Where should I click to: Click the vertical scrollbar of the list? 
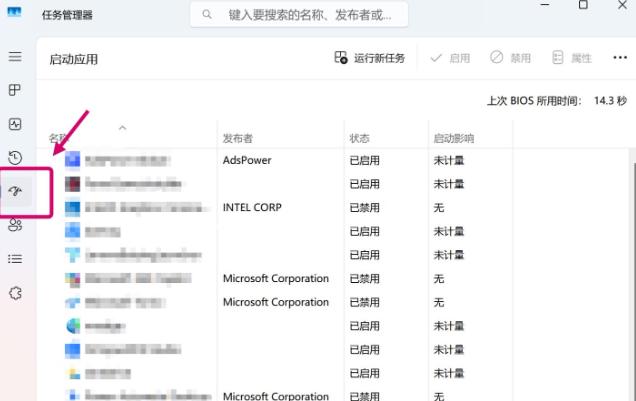(630, 250)
